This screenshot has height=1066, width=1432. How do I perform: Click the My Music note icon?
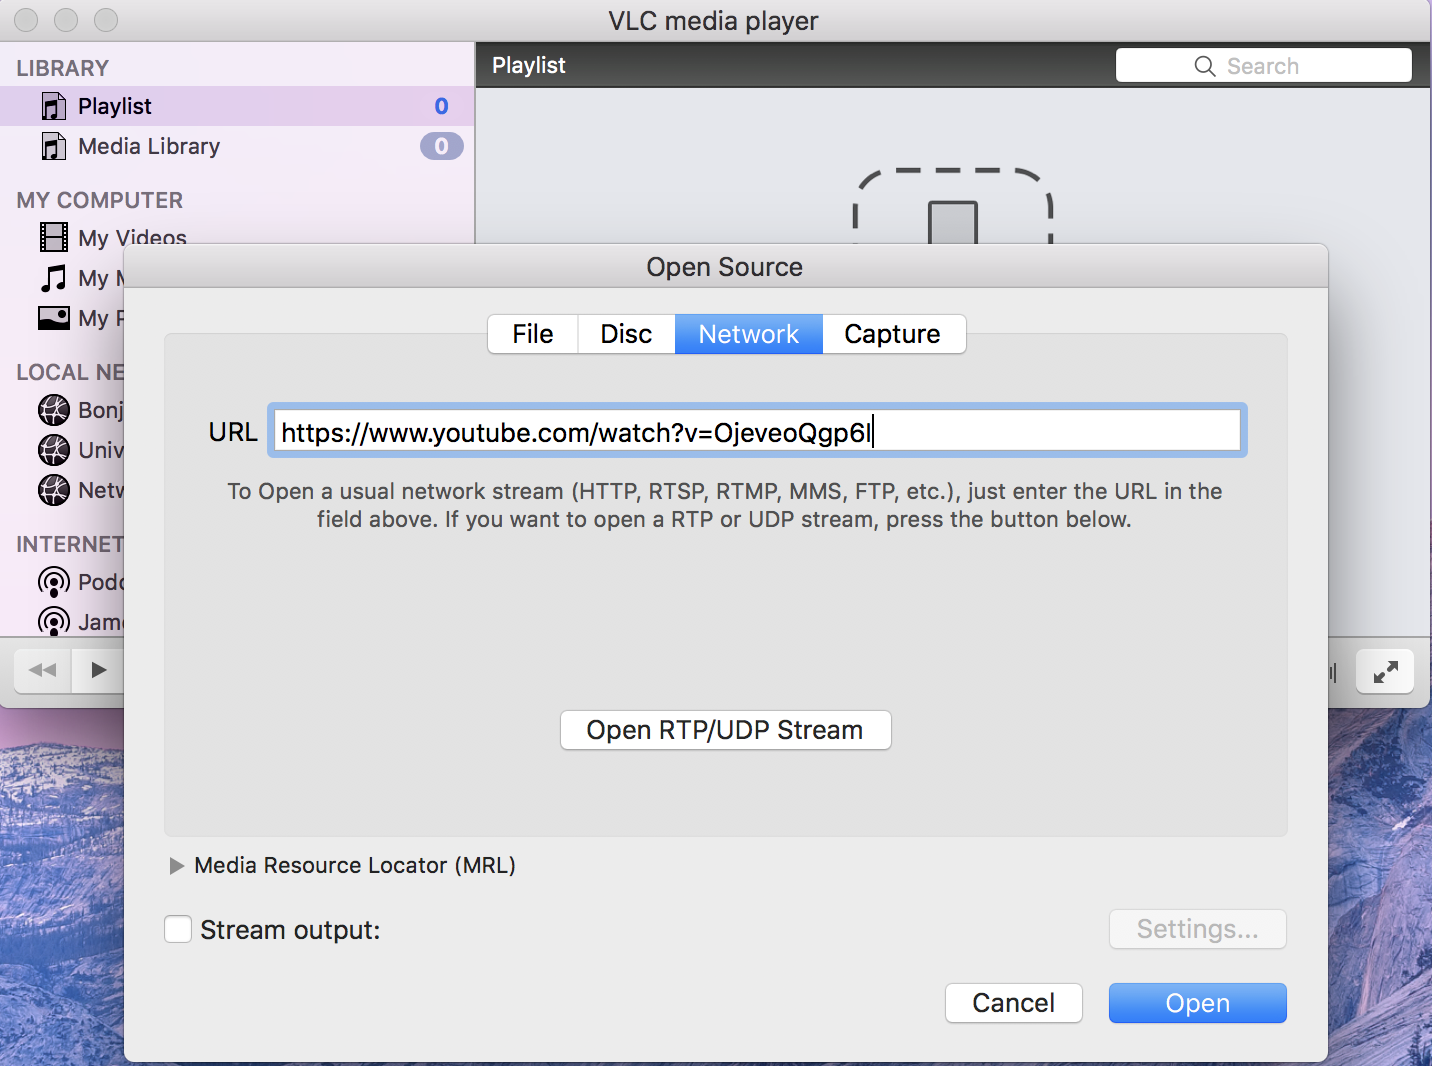tap(54, 277)
